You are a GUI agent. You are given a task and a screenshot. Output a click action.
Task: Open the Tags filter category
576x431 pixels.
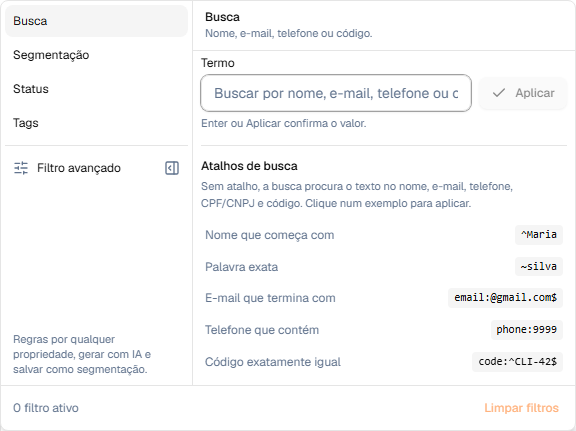pos(96,123)
